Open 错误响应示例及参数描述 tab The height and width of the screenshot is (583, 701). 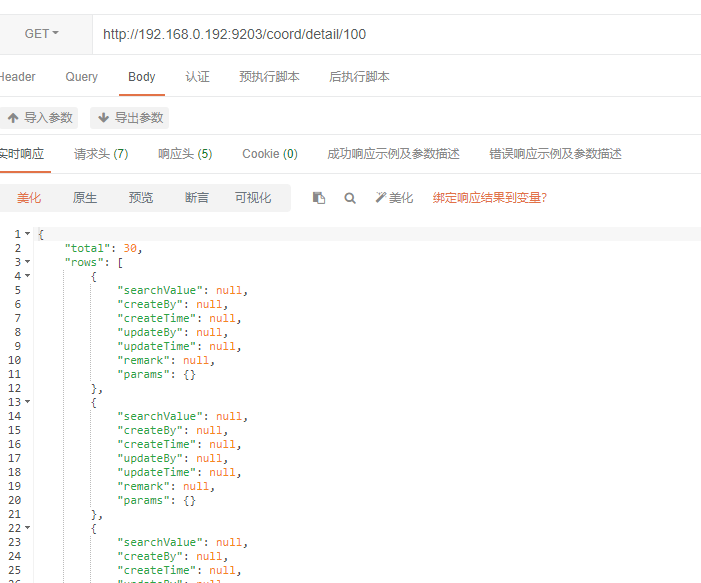[x=555, y=154]
